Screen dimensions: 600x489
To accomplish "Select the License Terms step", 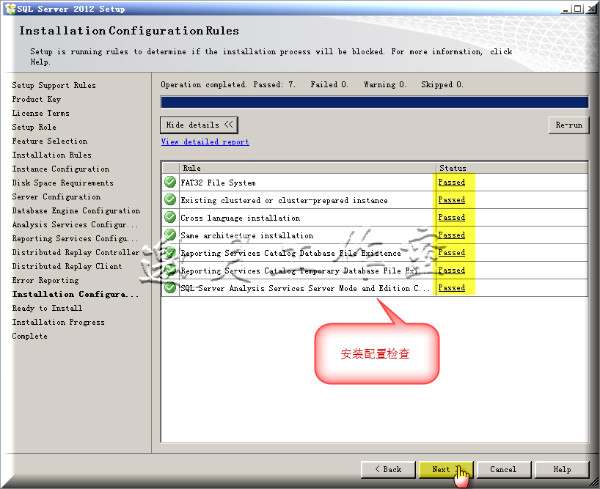I will pyautogui.click(x=41, y=113).
